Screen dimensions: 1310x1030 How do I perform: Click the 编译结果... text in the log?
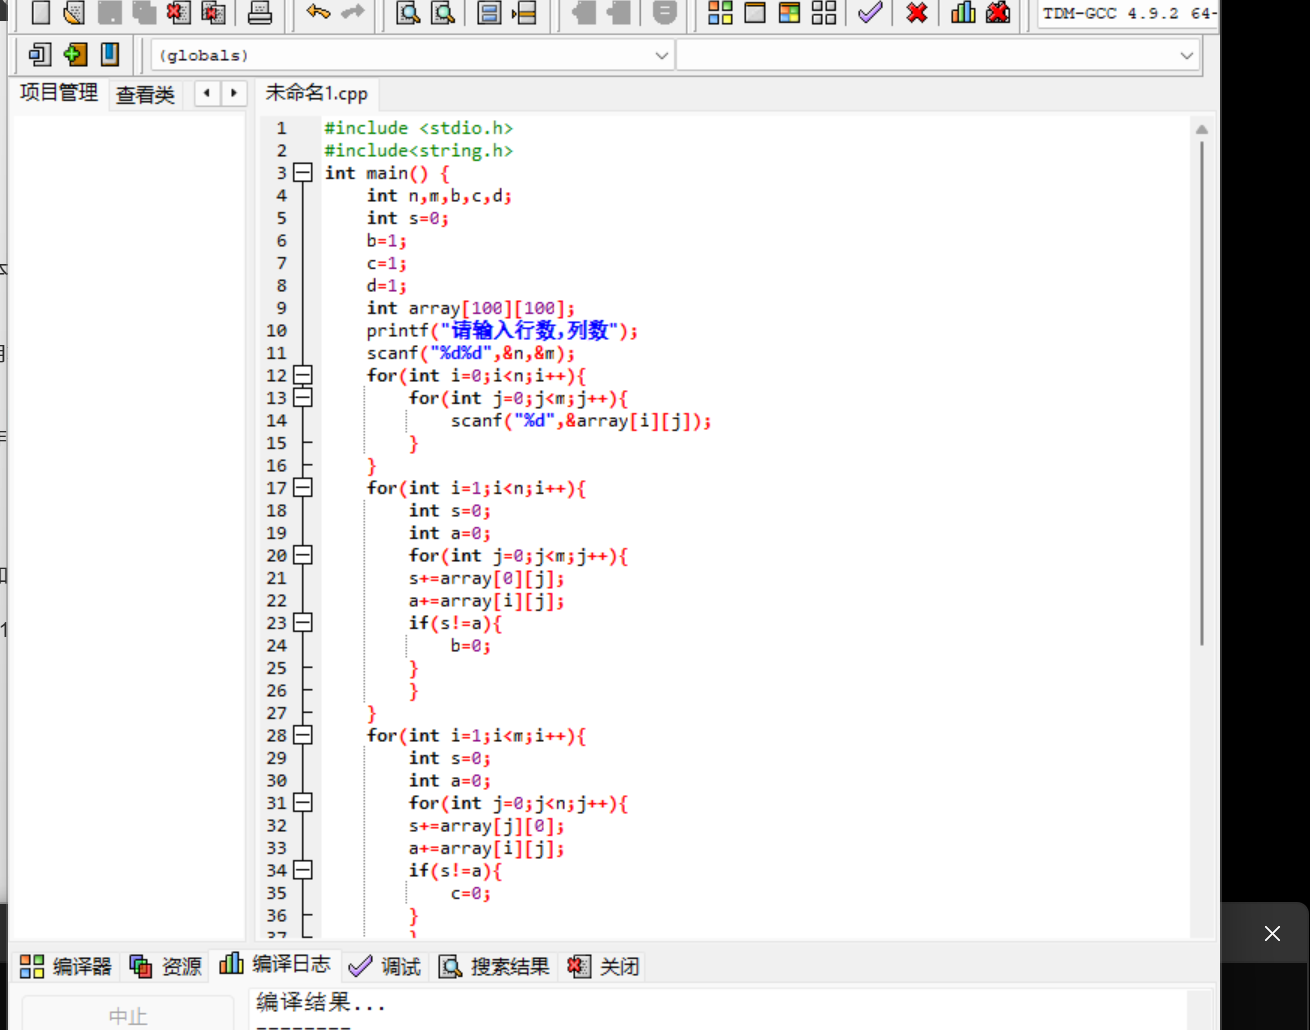321,1002
